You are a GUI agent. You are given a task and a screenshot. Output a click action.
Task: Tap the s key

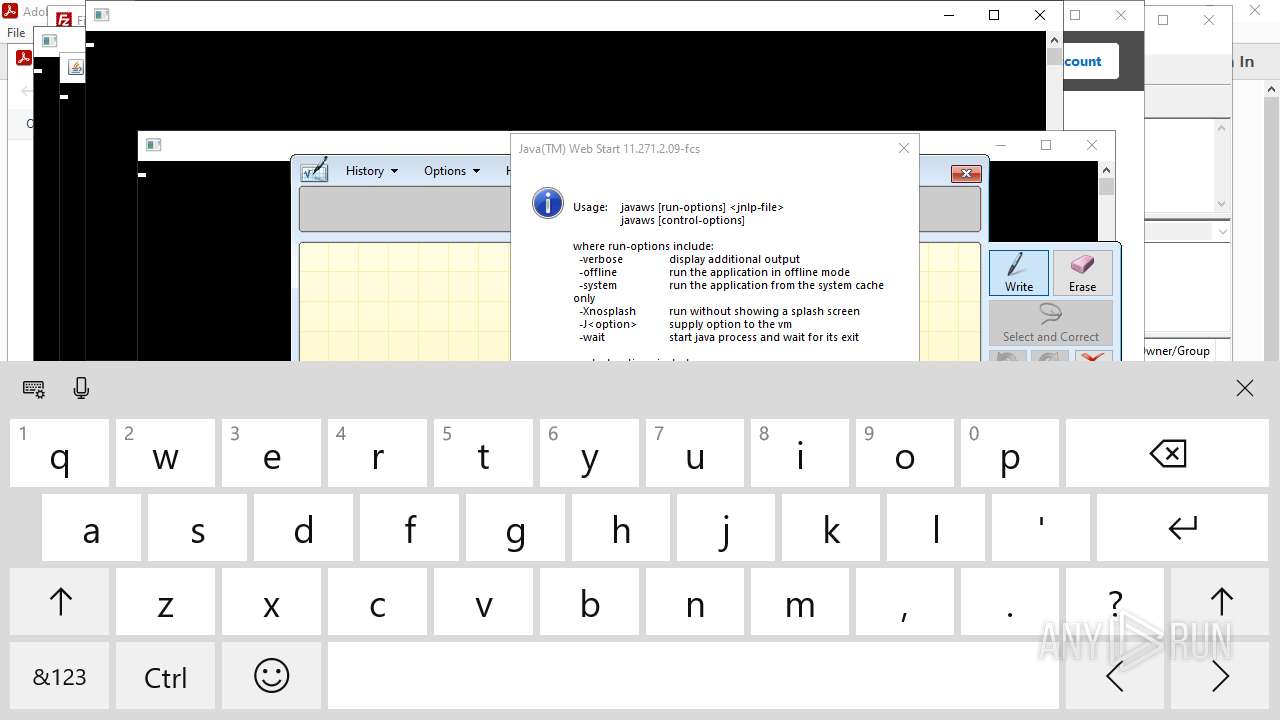tap(197, 527)
